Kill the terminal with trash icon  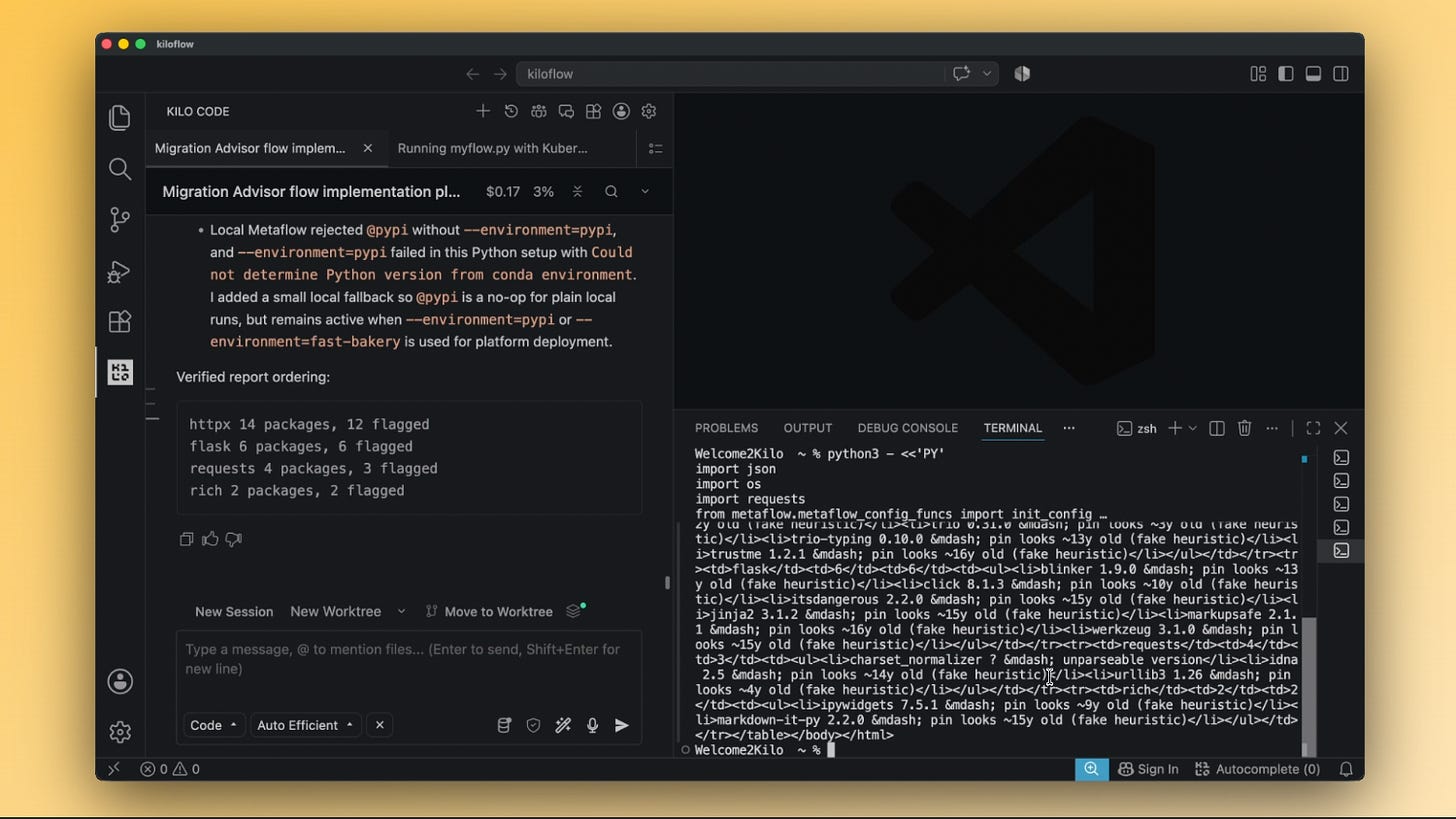click(1244, 428)
